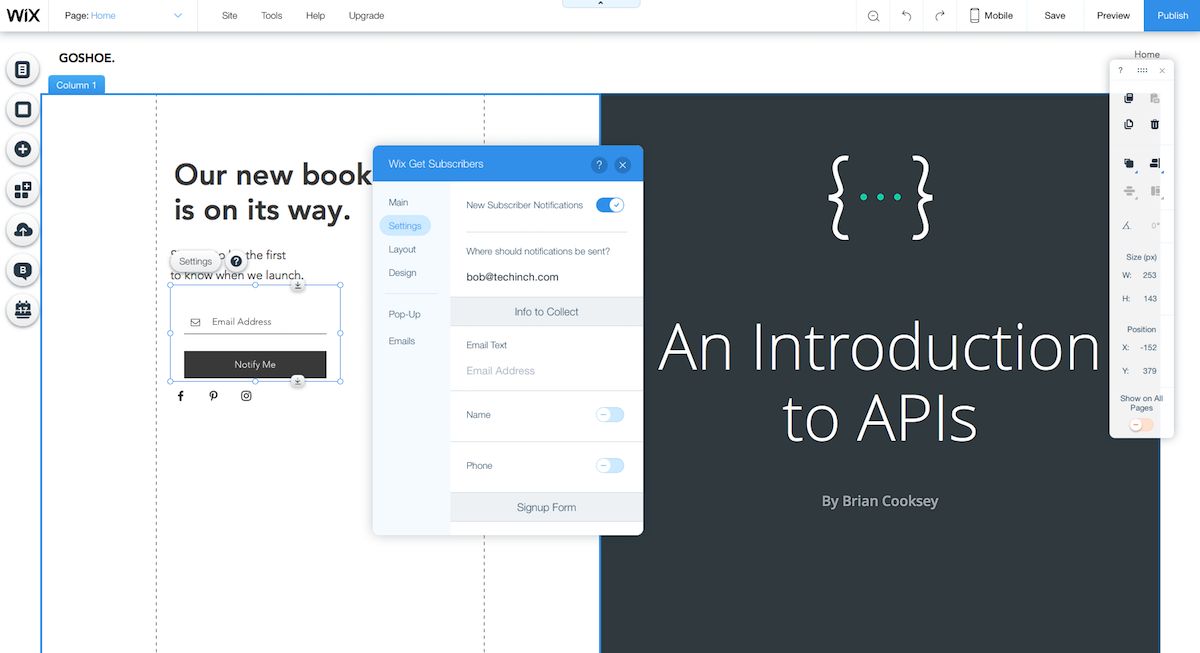Image resolution: width=1200 pixels, height=653 pixels.
Task: Expand the collapsed top bar chevron
Action: [x=601, y=4]
